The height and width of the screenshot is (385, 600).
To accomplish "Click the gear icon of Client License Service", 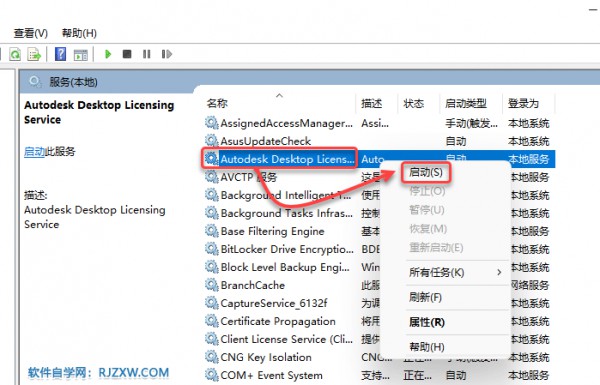I will click(211, 339).
